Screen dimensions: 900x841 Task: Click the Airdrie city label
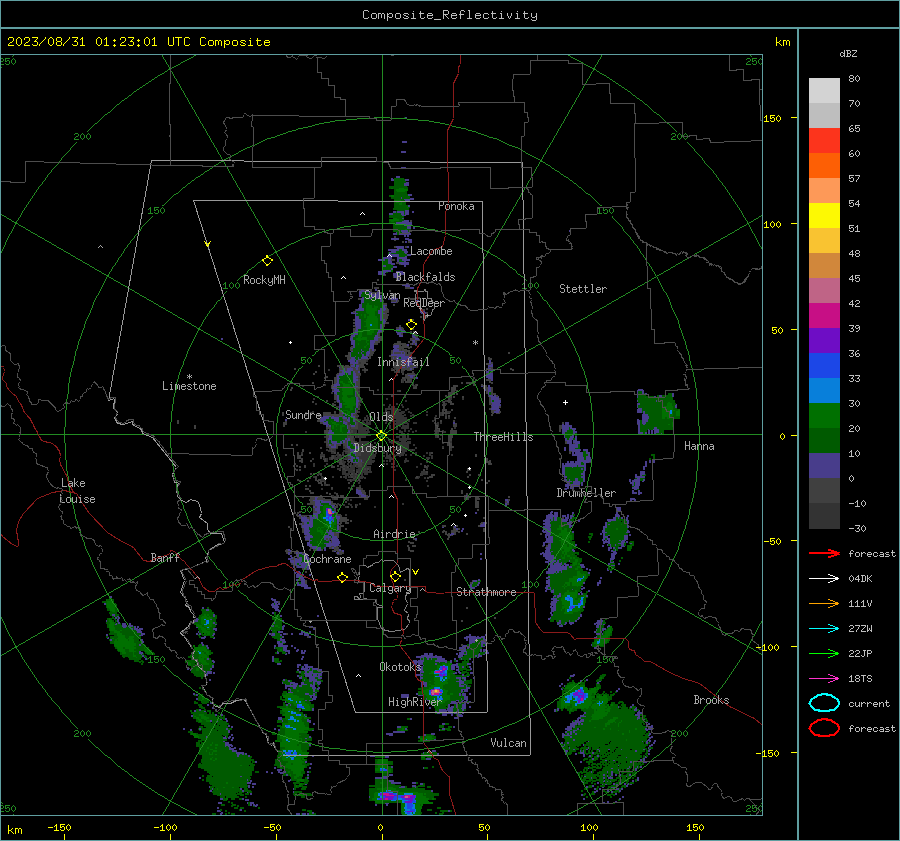[394, 534]
